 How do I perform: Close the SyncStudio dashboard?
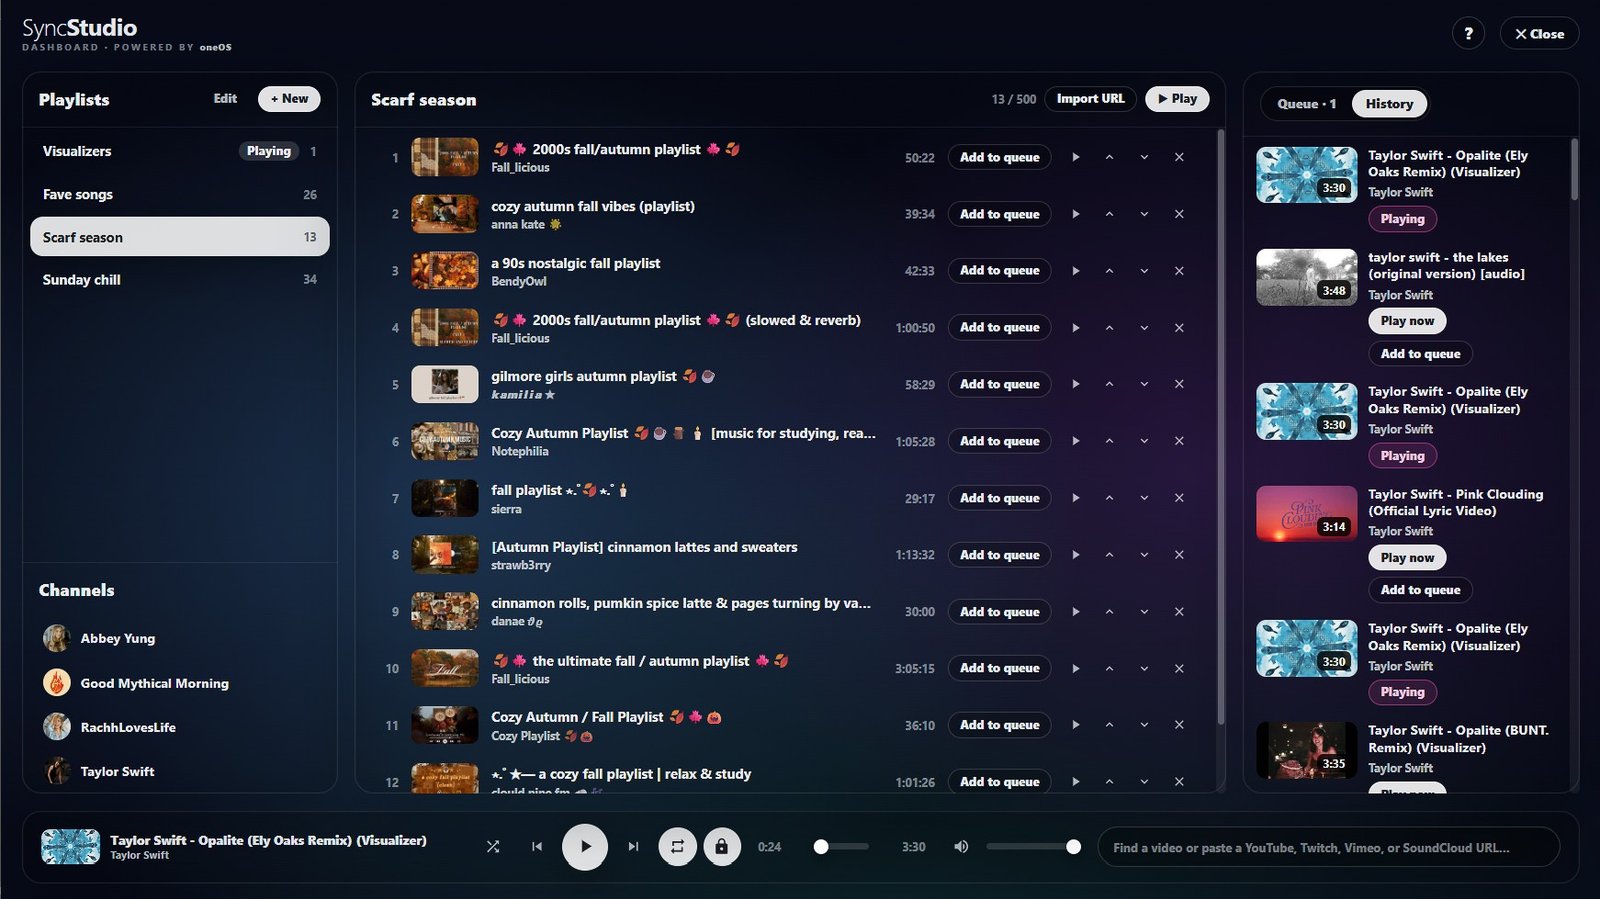1539,33
